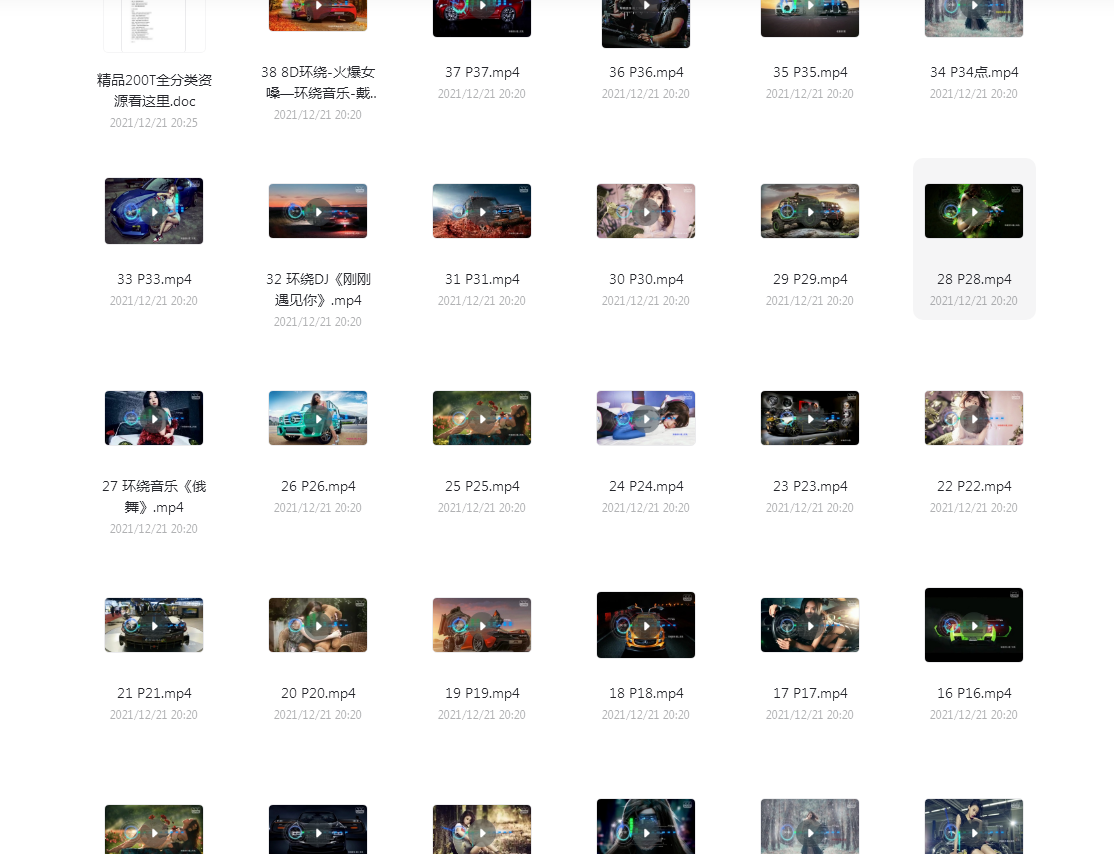Select file name 20 P20.mp4
The image size is (1114, 854).
point(318,693)
